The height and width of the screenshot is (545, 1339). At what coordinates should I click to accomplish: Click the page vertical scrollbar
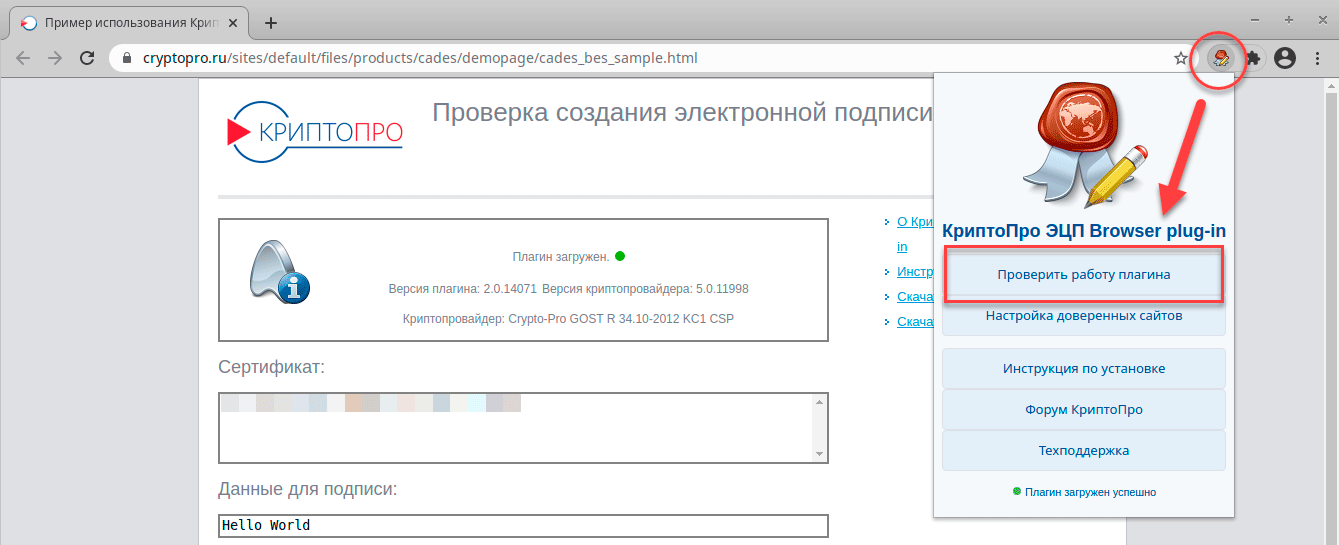coord(1331,312)
